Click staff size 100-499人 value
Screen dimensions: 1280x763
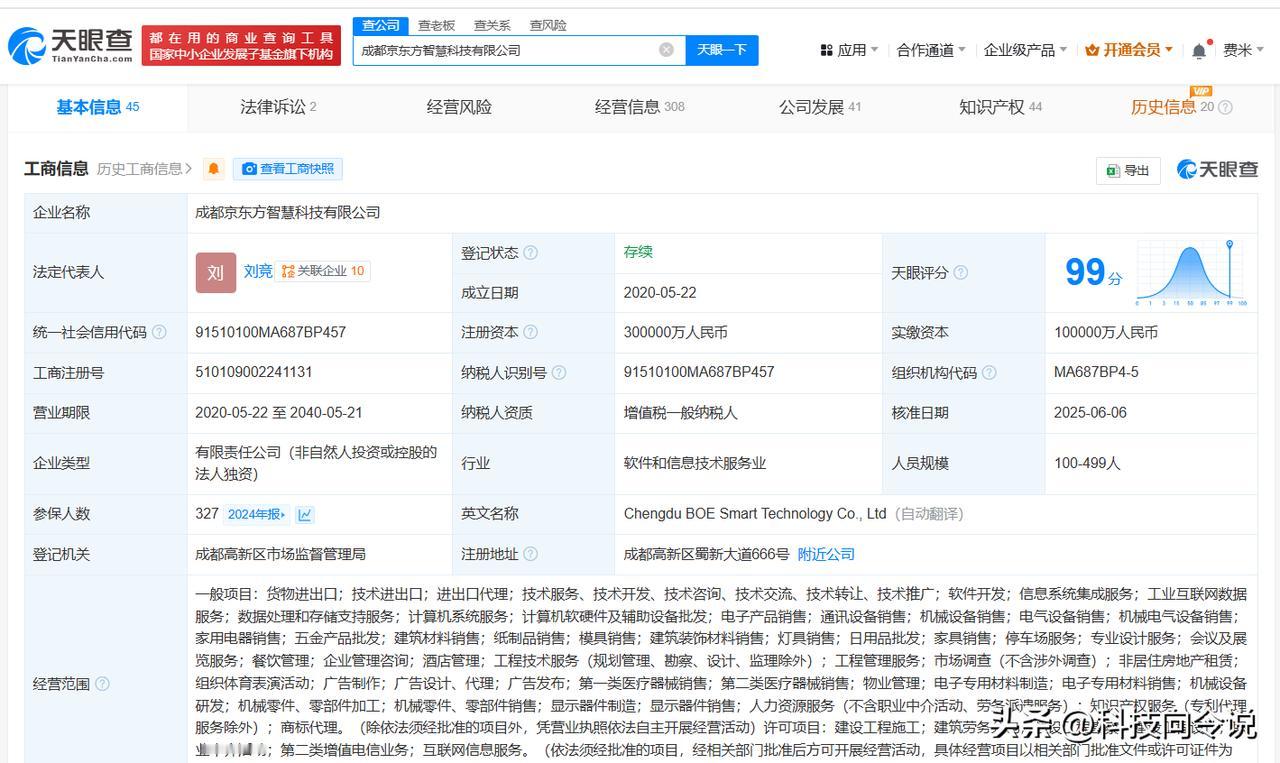pos(1087,463)
